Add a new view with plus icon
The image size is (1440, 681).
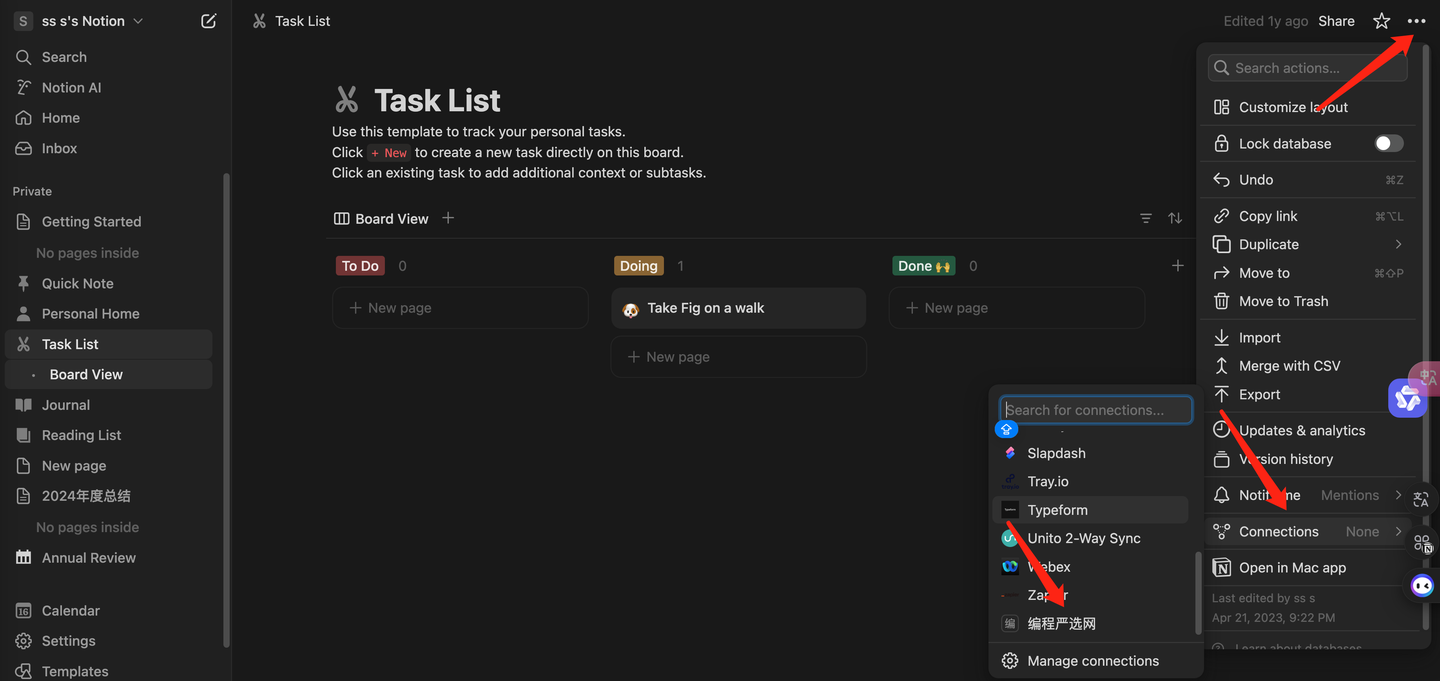point(448,218)
